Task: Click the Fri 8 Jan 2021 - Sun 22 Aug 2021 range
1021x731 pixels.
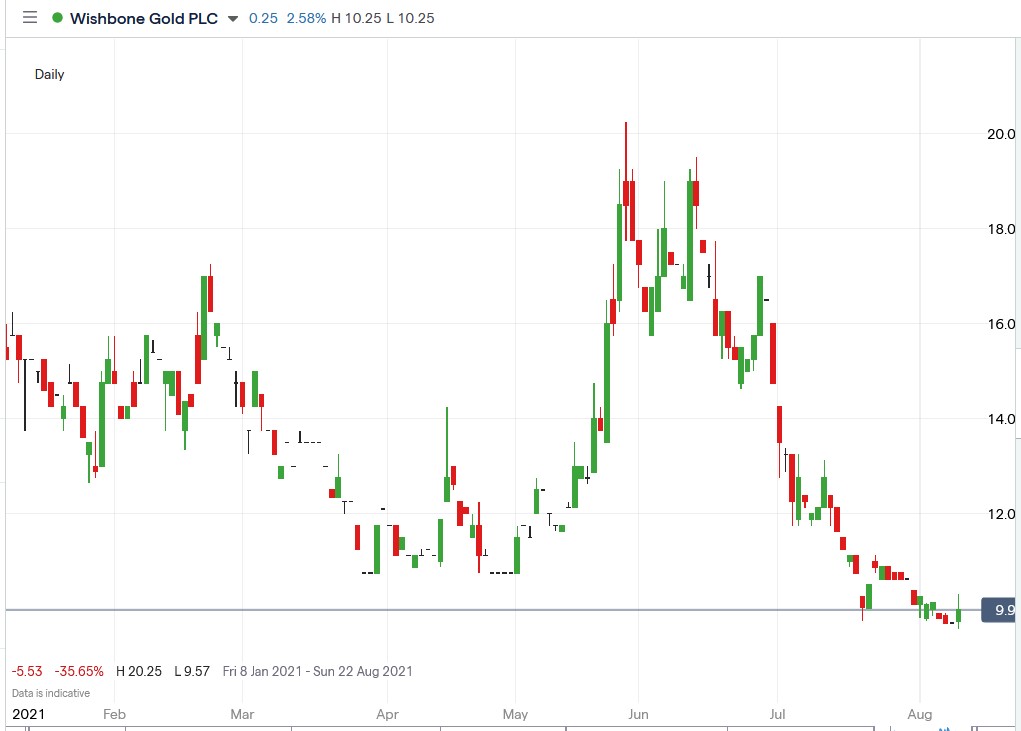Action: 318,671
